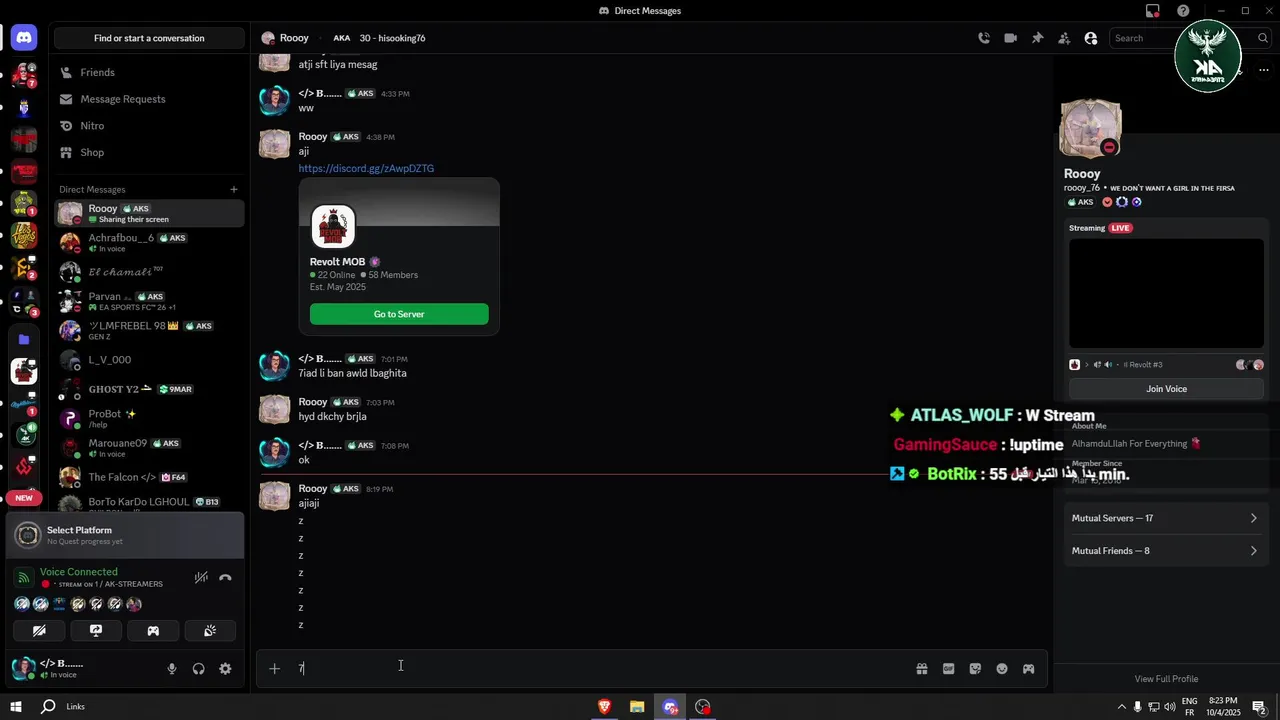This screenshot has width=1280, height=720.
Task: Open DM with ProBot
Action: (149, 418)
